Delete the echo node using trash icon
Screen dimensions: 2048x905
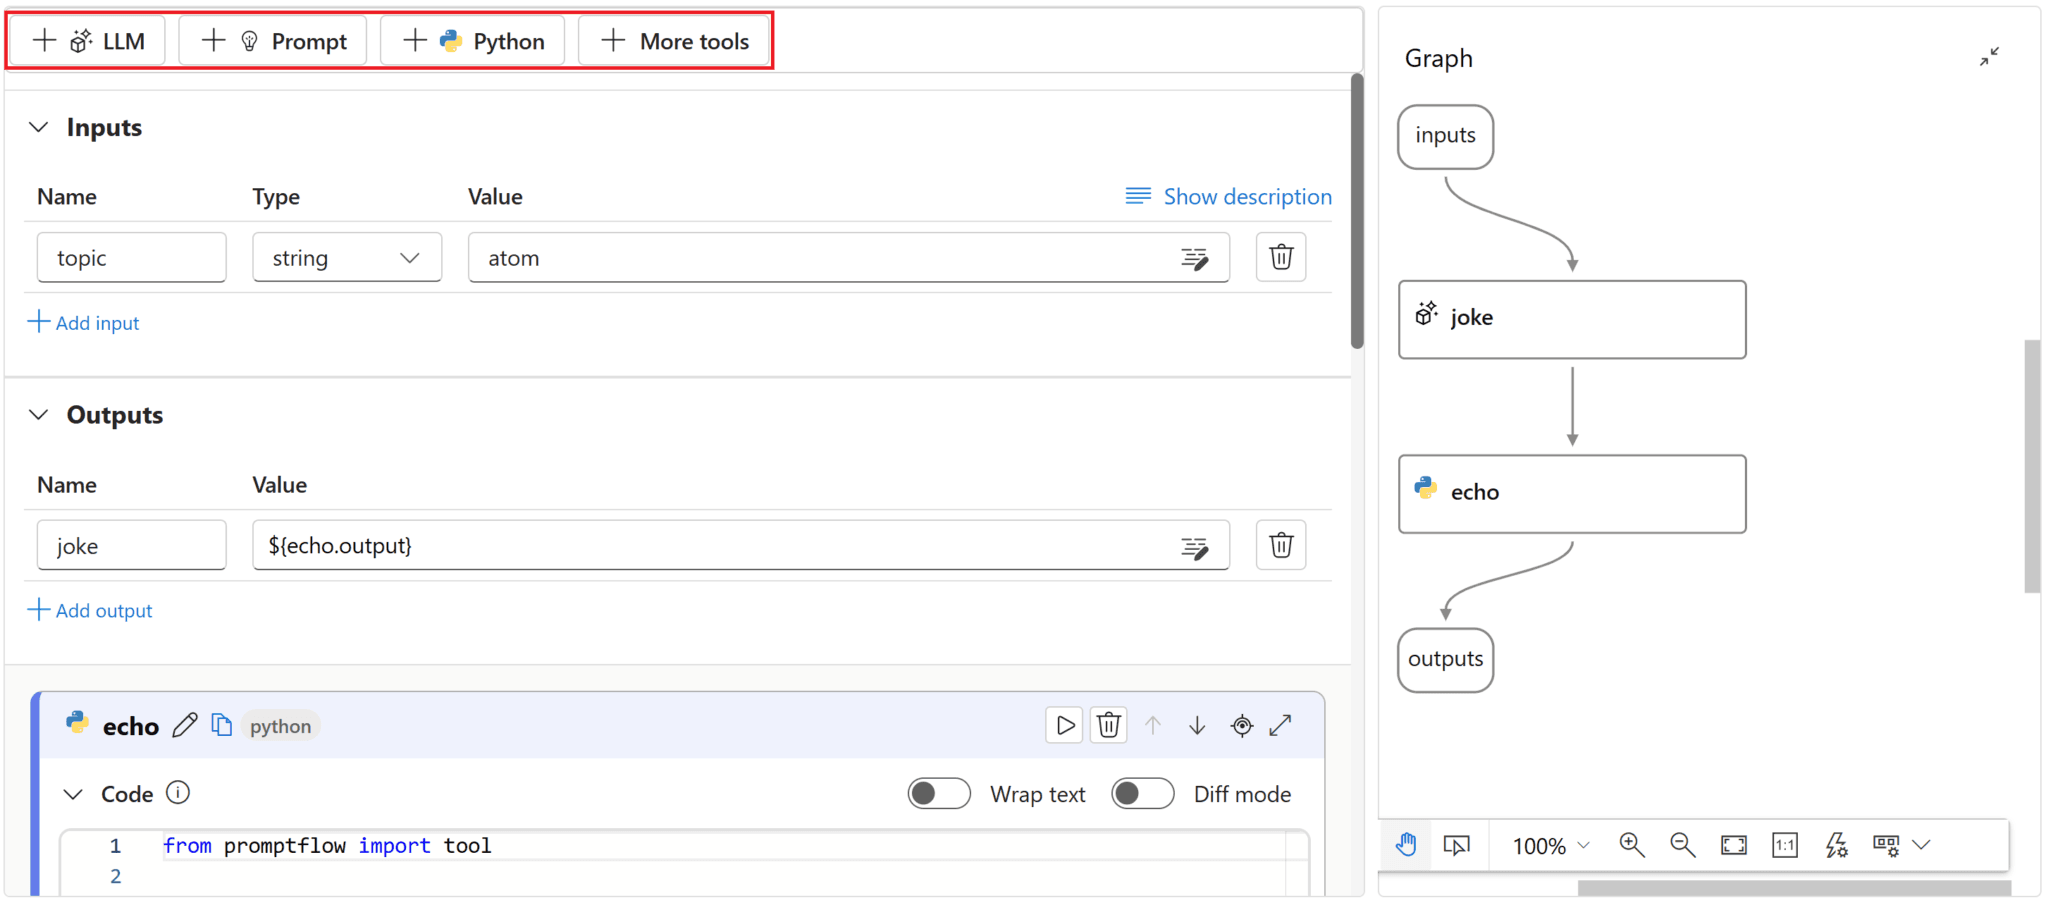[1108, 725]
